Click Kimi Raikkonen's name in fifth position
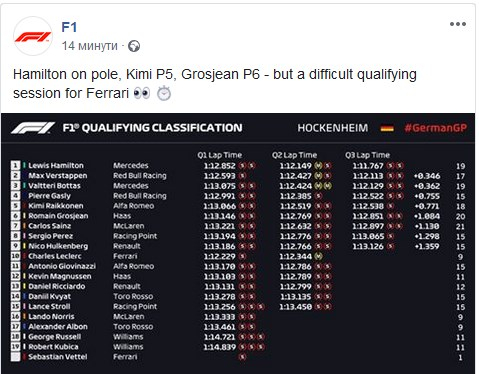This screenshot has height=374, width=479. (x=56, y=206)
